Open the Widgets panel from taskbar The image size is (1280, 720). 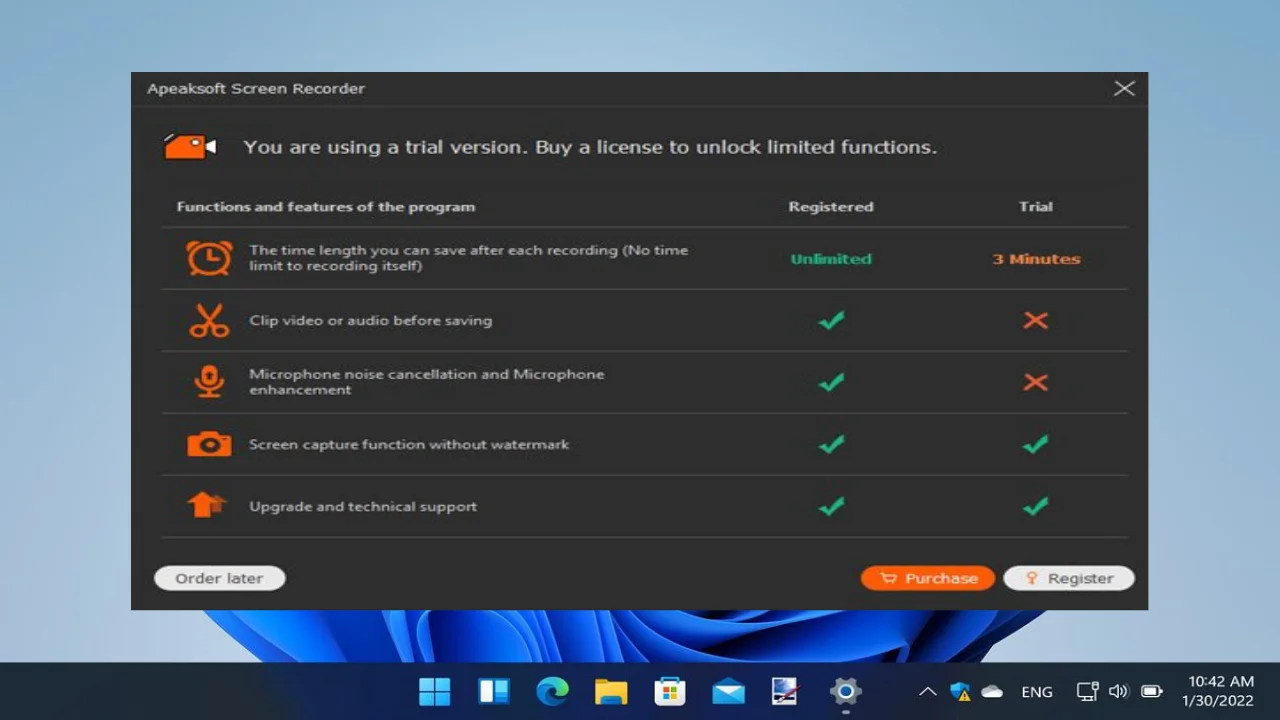coord(494,691)
